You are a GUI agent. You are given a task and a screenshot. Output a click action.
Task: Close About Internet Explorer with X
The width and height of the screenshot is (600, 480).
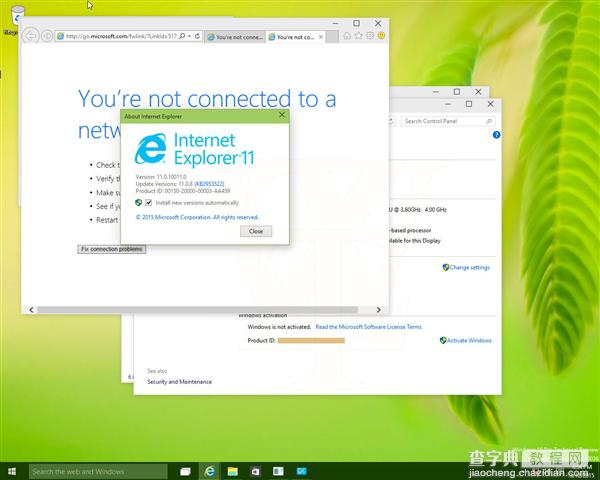point(282,115)
